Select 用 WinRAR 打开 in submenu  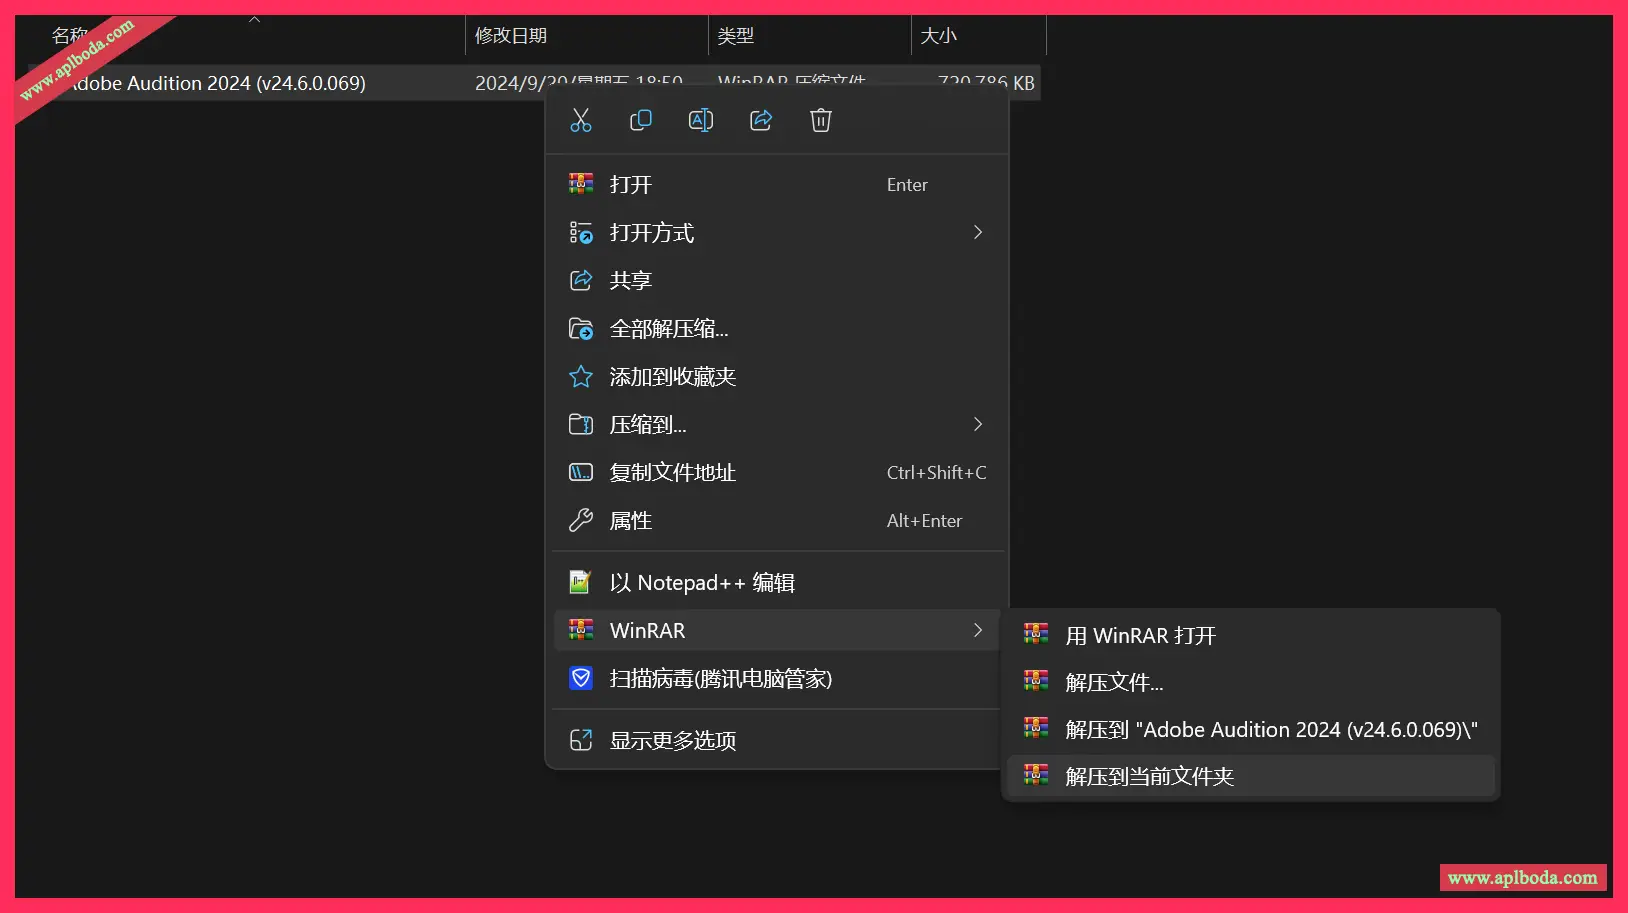pyautogui.click(x=1140, y=636)
